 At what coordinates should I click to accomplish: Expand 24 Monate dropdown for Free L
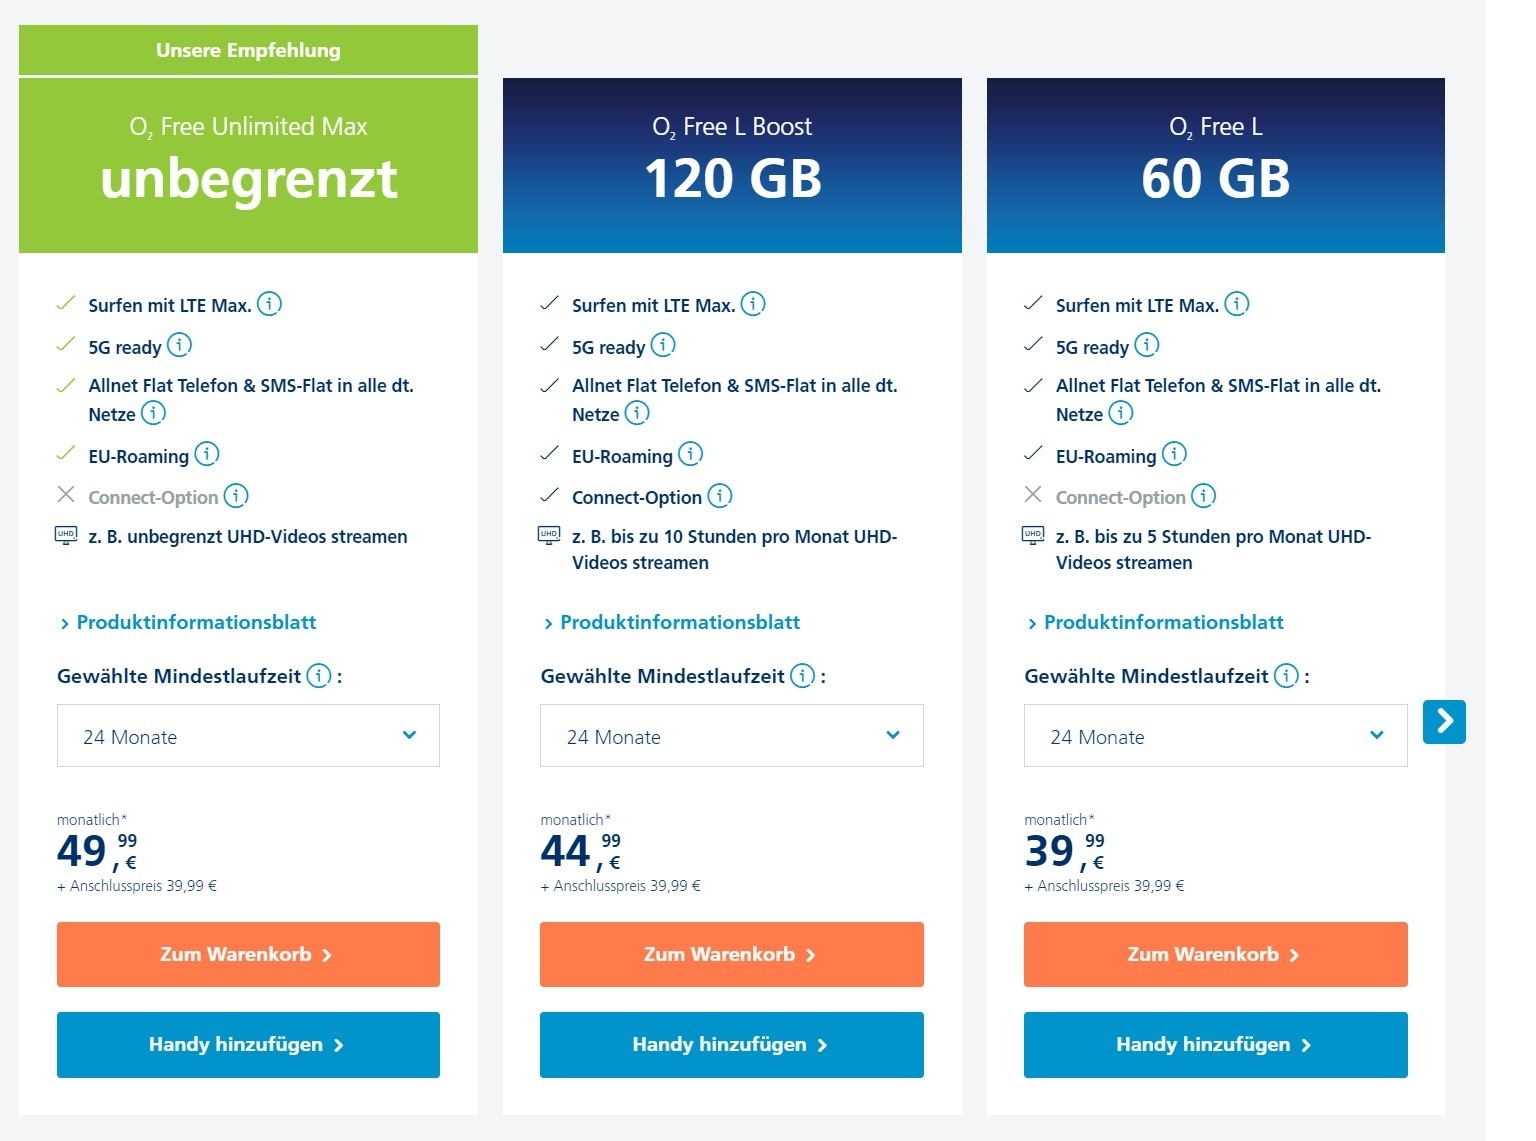[x=1215, y=736]
